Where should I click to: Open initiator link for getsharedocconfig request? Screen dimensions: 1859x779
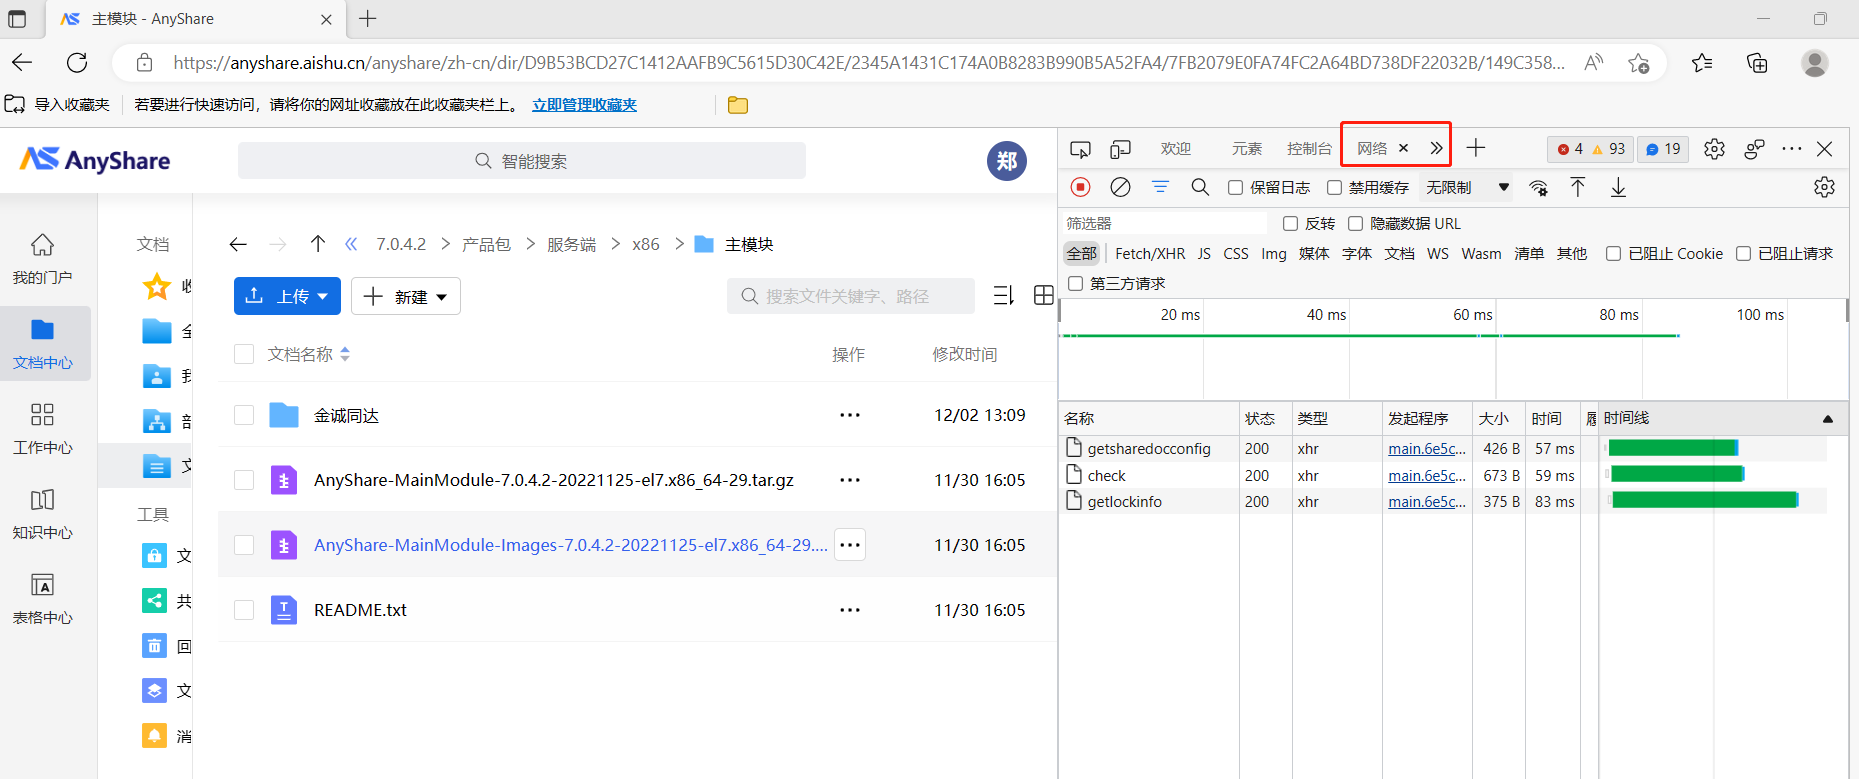1427,449
